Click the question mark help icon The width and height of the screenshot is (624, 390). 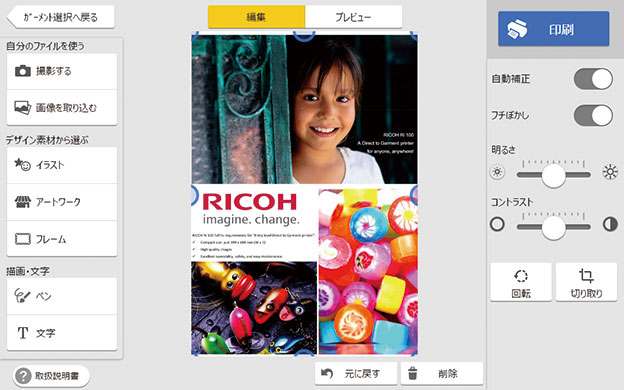pos(23,376)
